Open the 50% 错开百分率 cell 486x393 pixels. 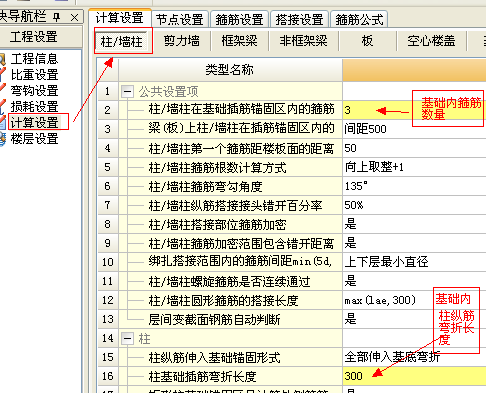click(414, 205)
